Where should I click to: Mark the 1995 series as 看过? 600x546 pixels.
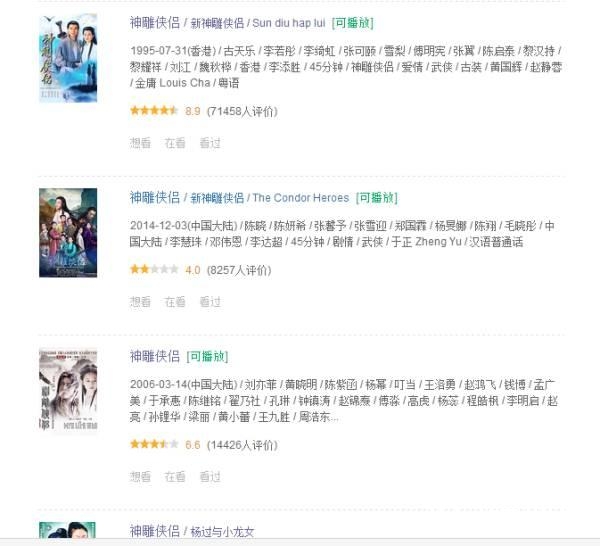click(x=210, y=143)
